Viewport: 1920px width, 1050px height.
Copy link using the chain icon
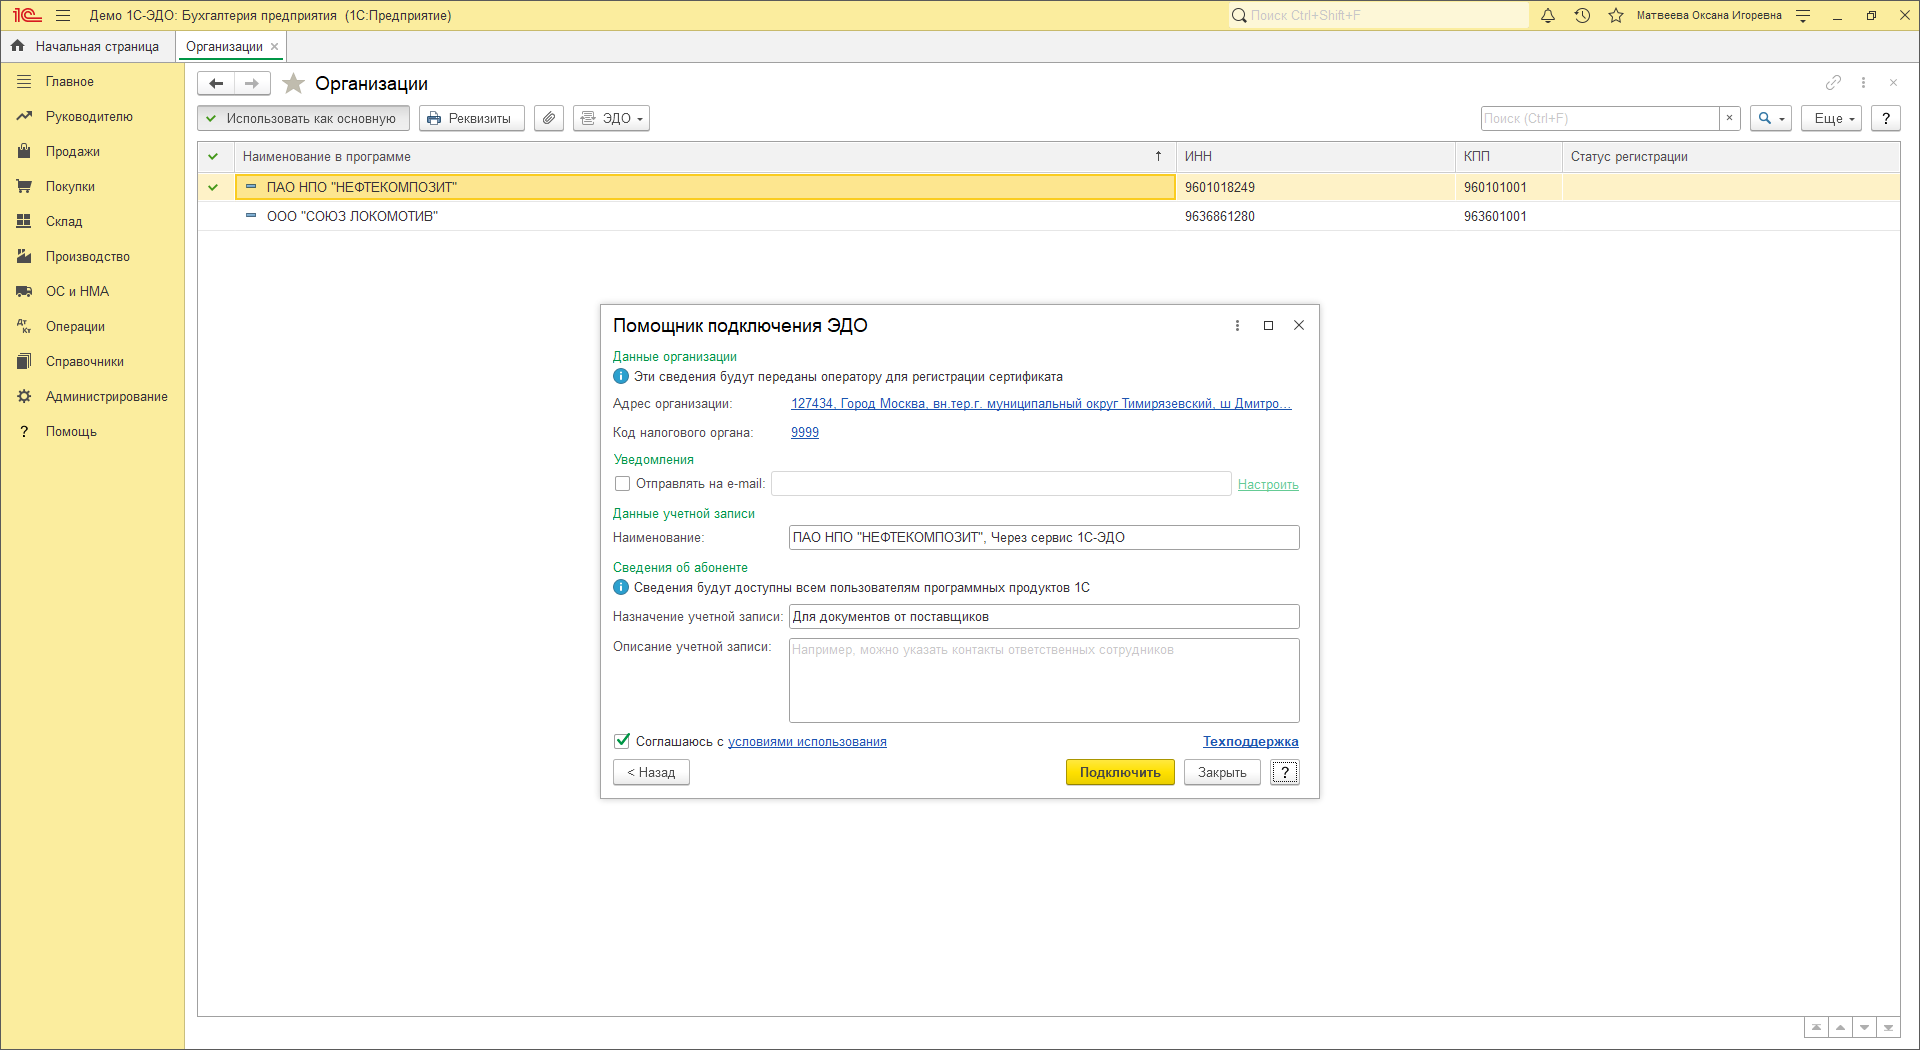[x=1833, y=83]
